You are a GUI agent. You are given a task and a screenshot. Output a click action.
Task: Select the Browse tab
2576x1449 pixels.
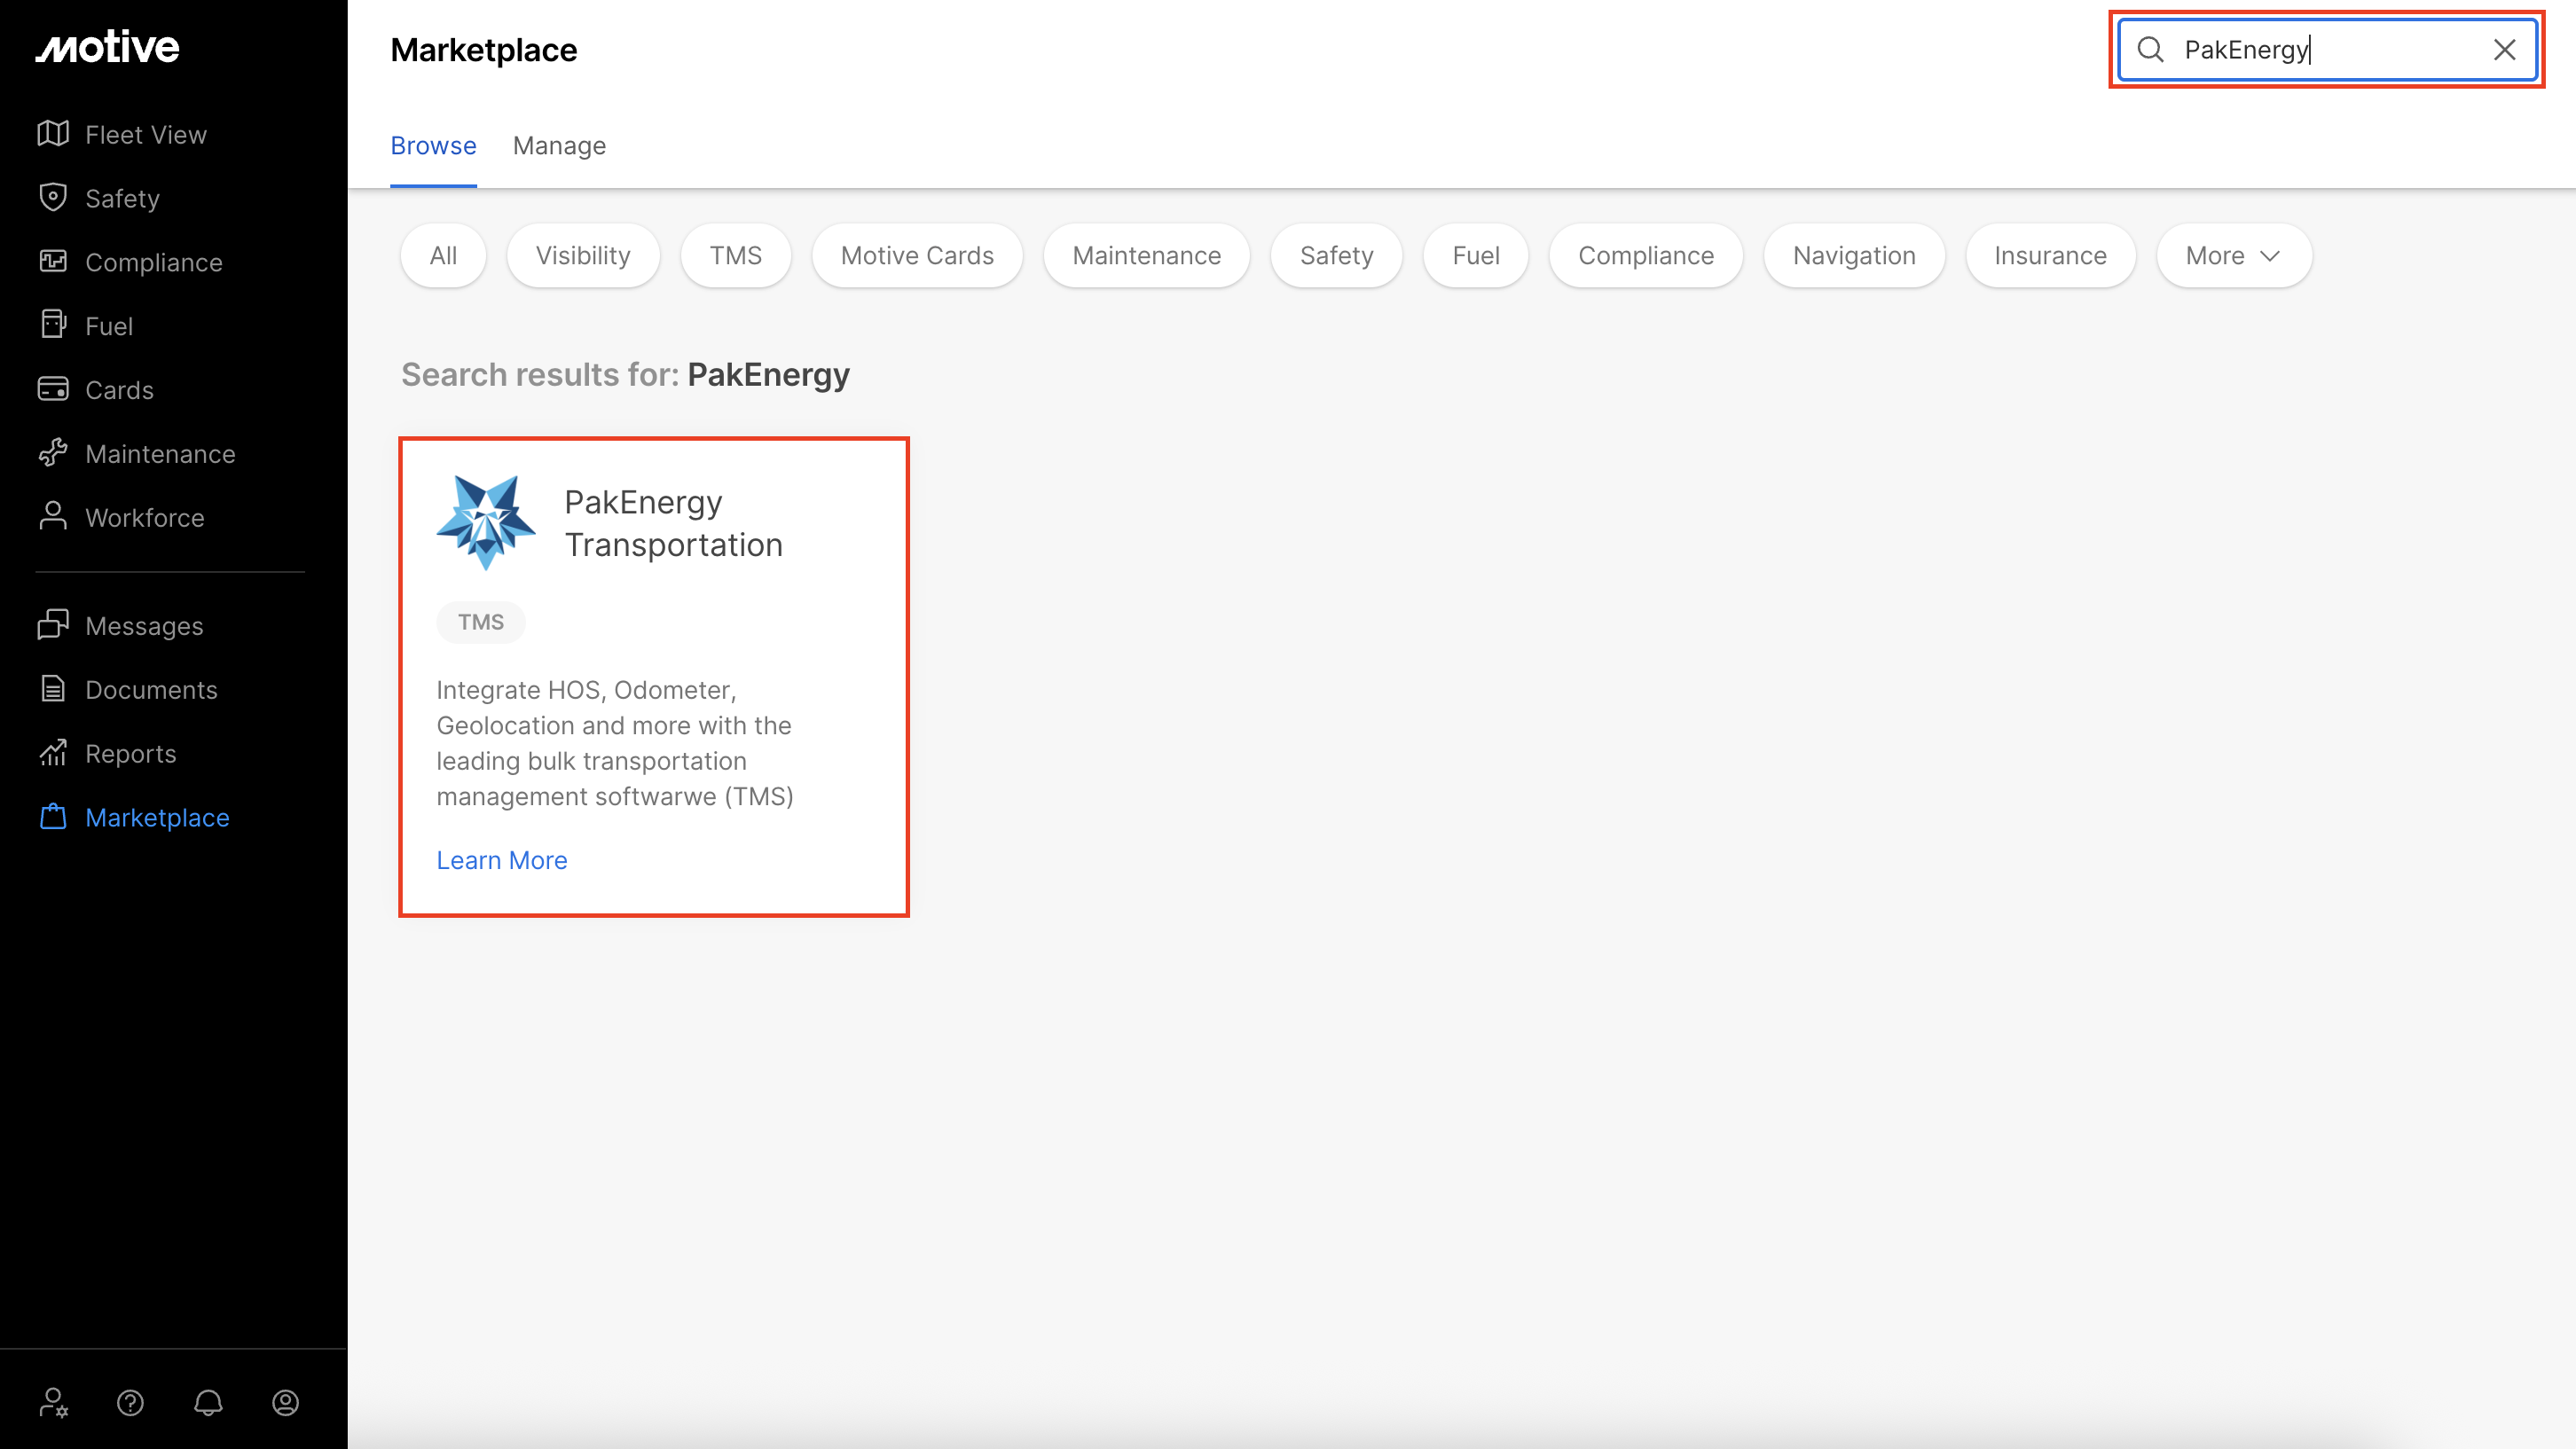(433, 146)
